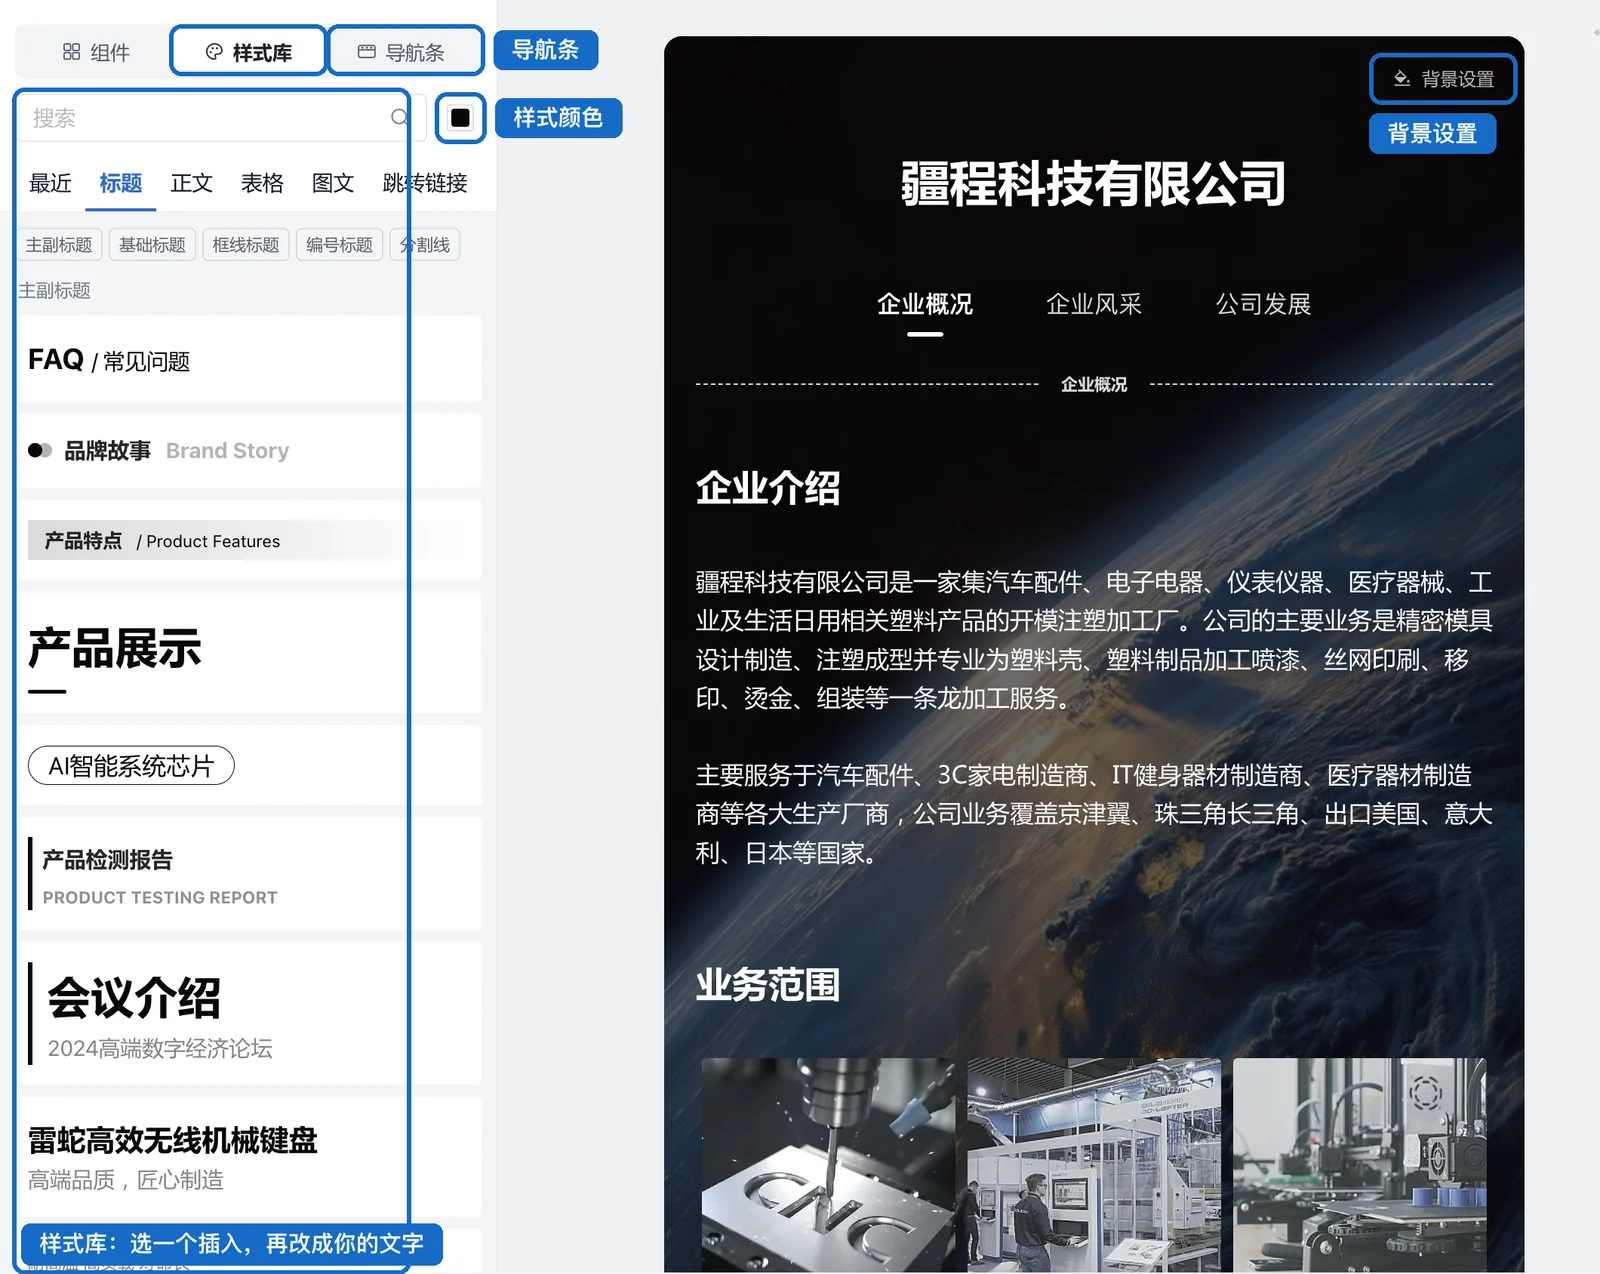Switch to the 样式库 style library tab
This screenshot has height=1274, width=1600.
pyautogui.click(x=248, y=52)
